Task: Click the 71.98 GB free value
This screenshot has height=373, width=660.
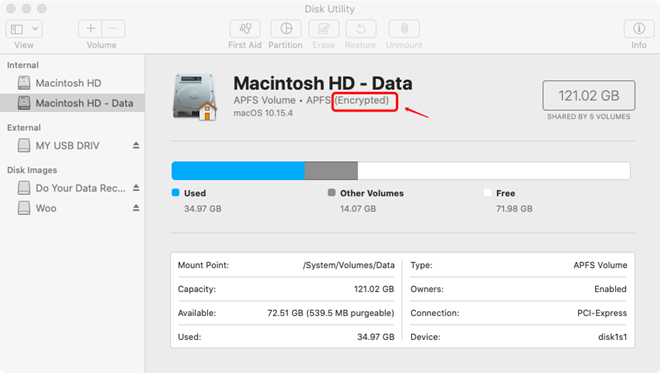Action: (514, 209)
